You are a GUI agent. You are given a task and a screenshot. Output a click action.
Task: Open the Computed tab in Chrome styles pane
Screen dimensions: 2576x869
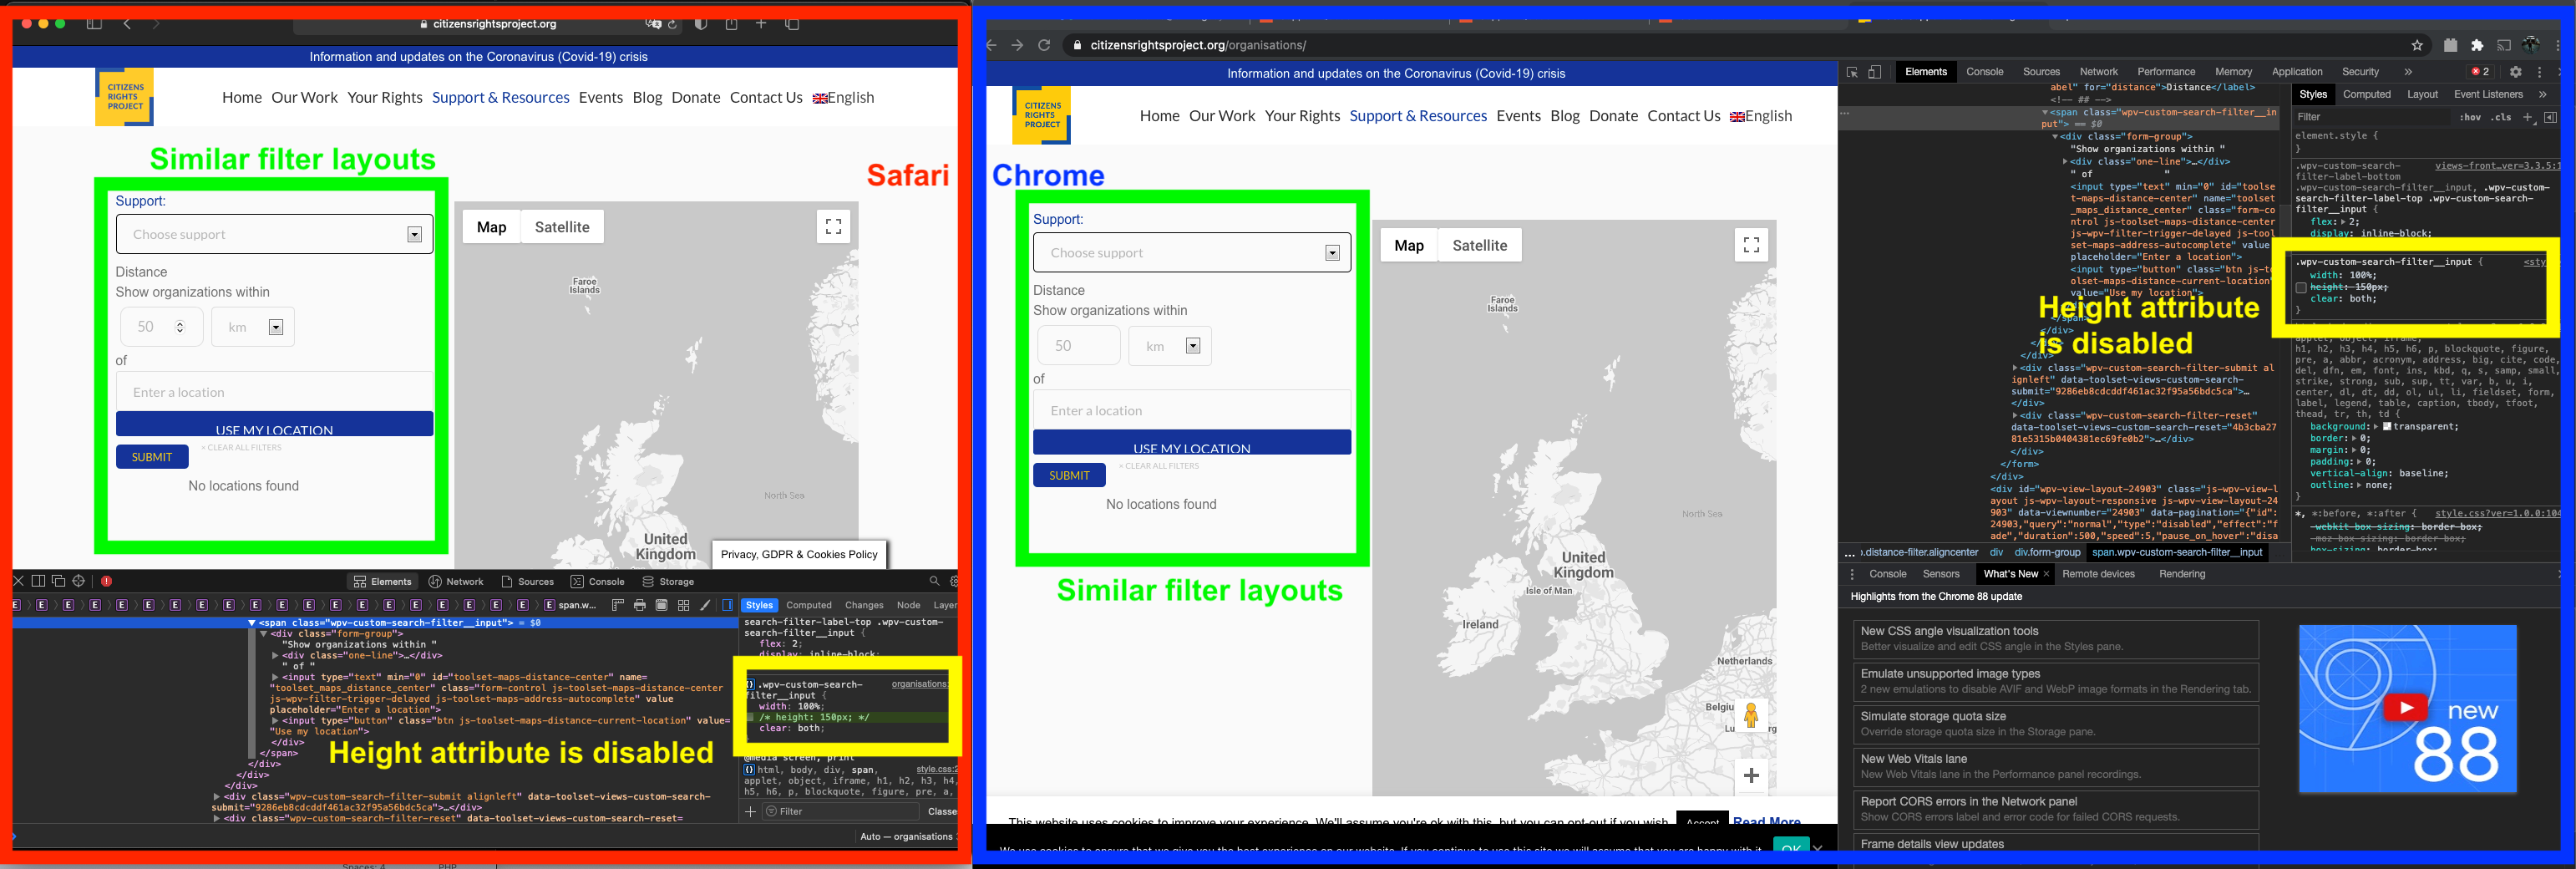pyautogui.click(x=2366, y=94)
